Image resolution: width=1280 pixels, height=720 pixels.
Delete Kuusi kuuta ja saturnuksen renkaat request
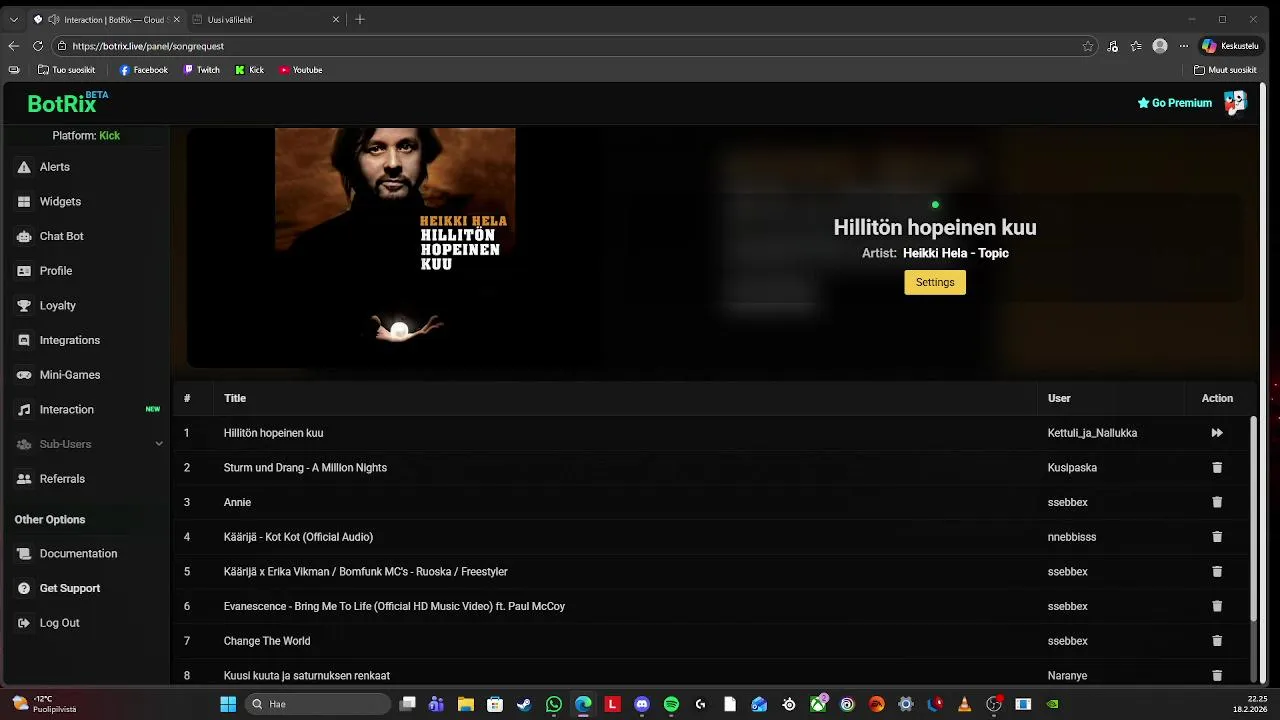click(1217, 676)
